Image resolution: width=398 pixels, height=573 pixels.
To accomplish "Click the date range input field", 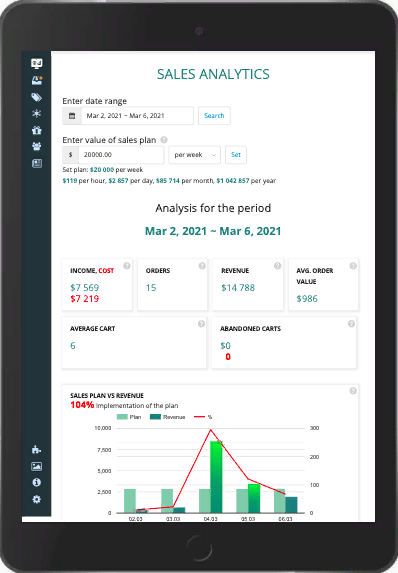I will pos(137,116).
